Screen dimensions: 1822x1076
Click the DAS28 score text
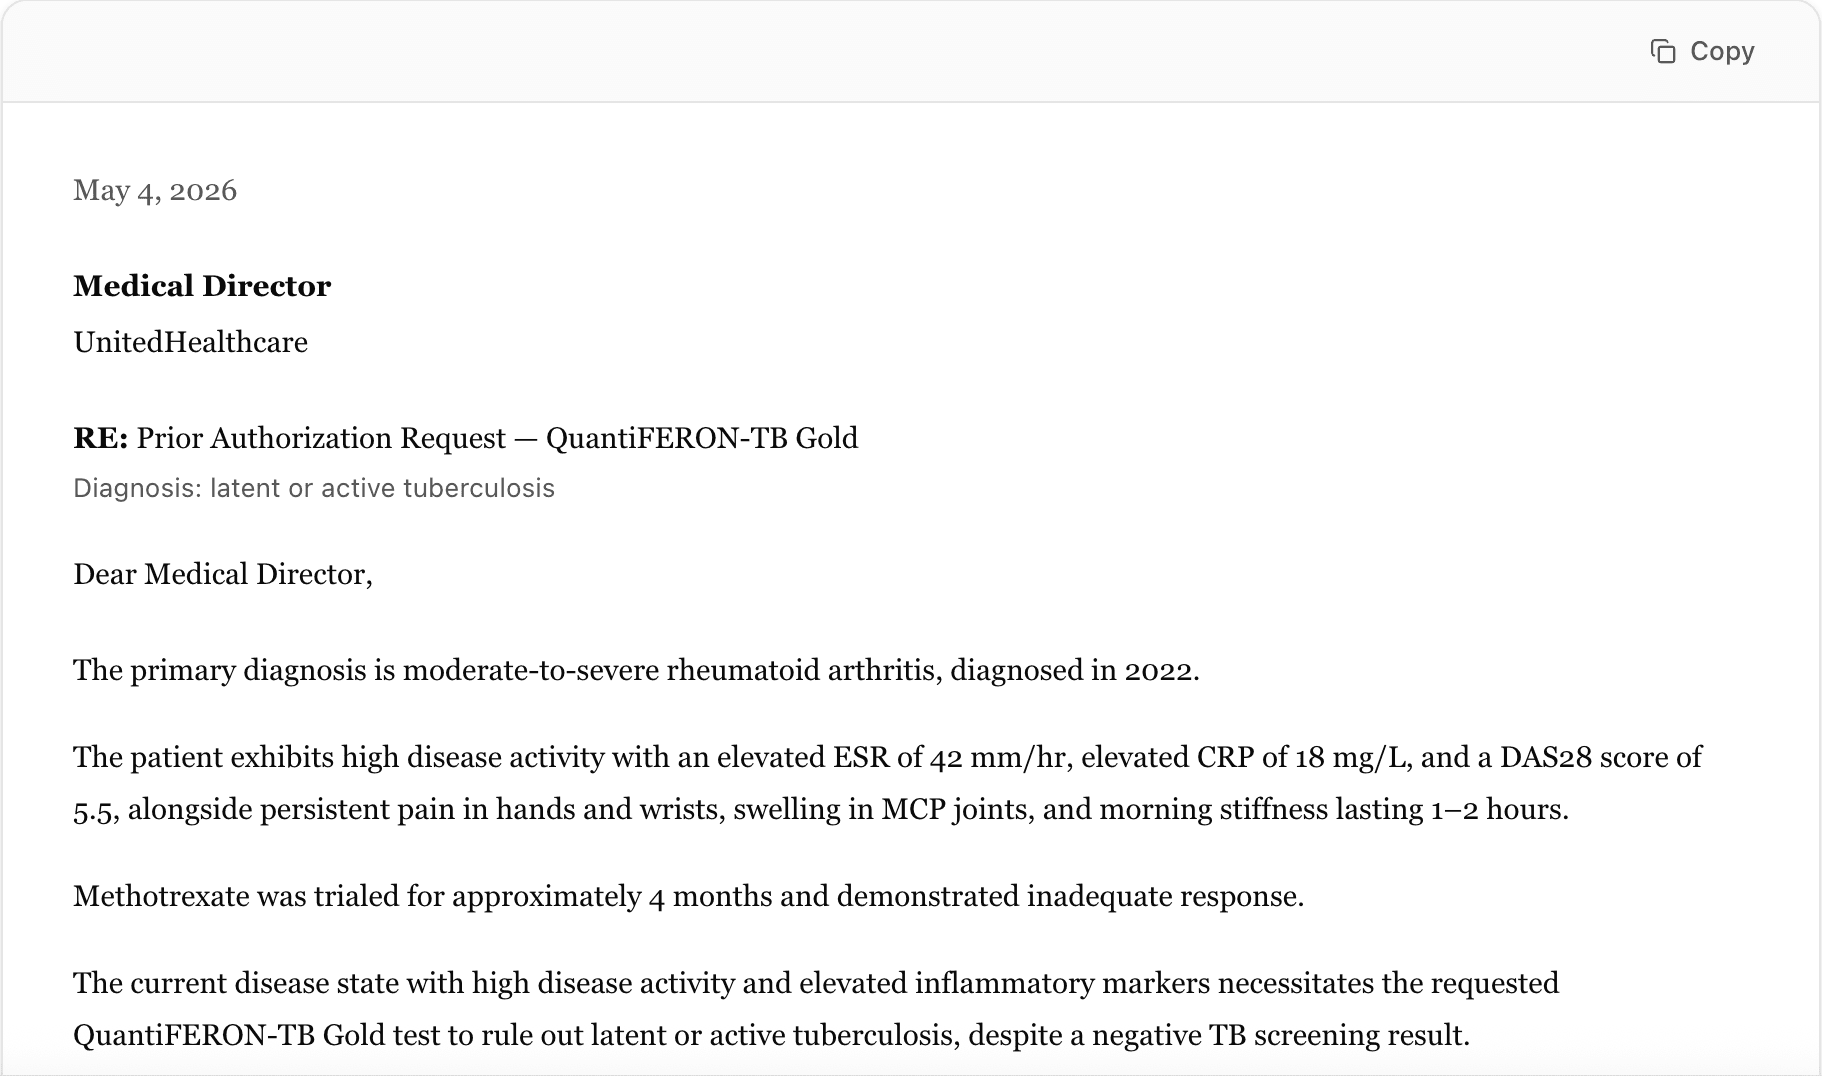click(x=1570, y=757)
